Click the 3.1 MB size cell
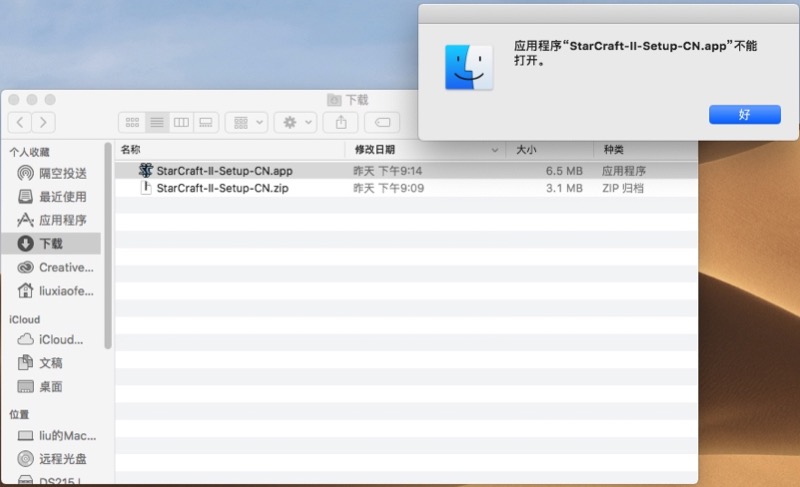 (x=564, y=188)
